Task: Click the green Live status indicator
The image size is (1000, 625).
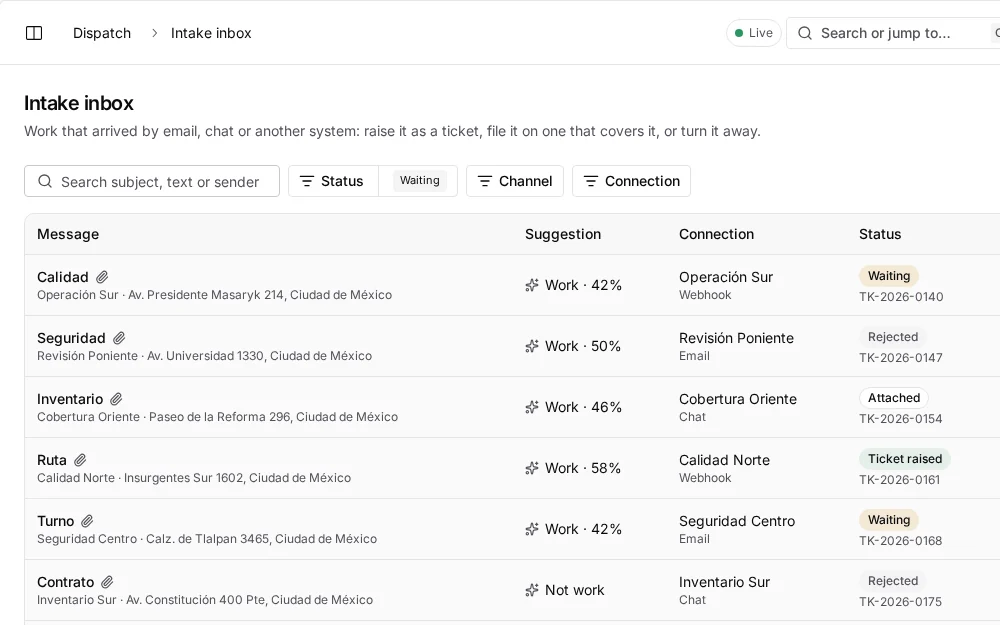Action: pyautogui.click(x=754, y=33)
